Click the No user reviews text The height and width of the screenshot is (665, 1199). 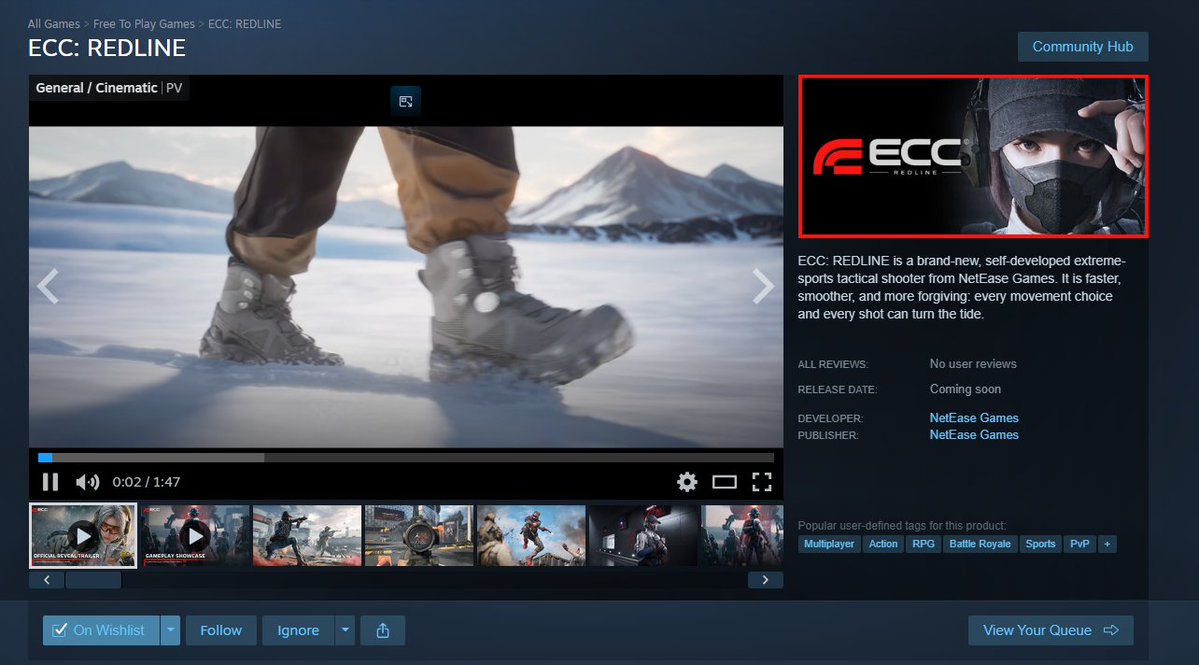tap(973, 364)
